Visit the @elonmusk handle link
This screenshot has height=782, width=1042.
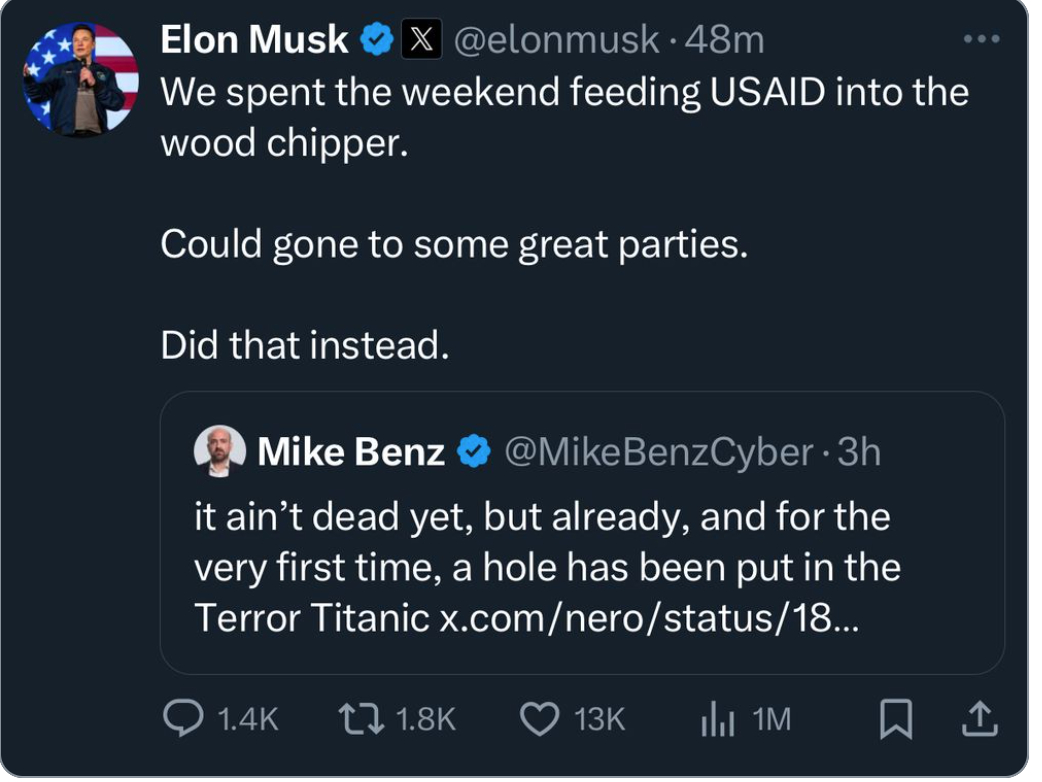556,40
